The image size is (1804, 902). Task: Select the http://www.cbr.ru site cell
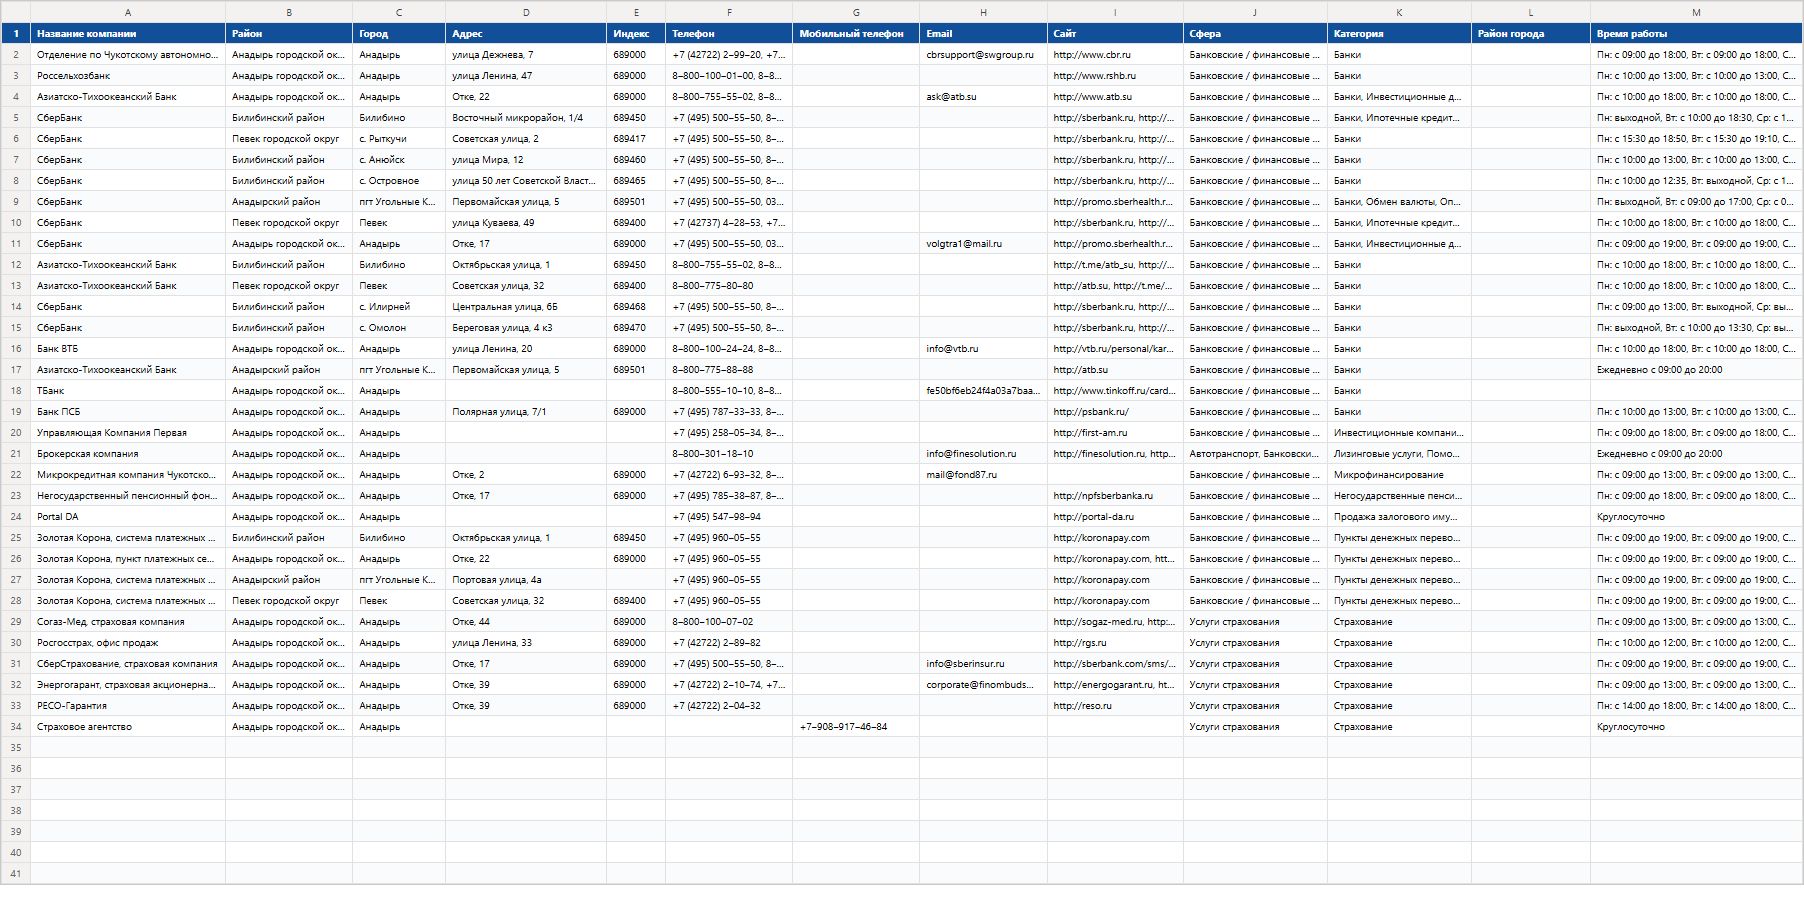1115,55
